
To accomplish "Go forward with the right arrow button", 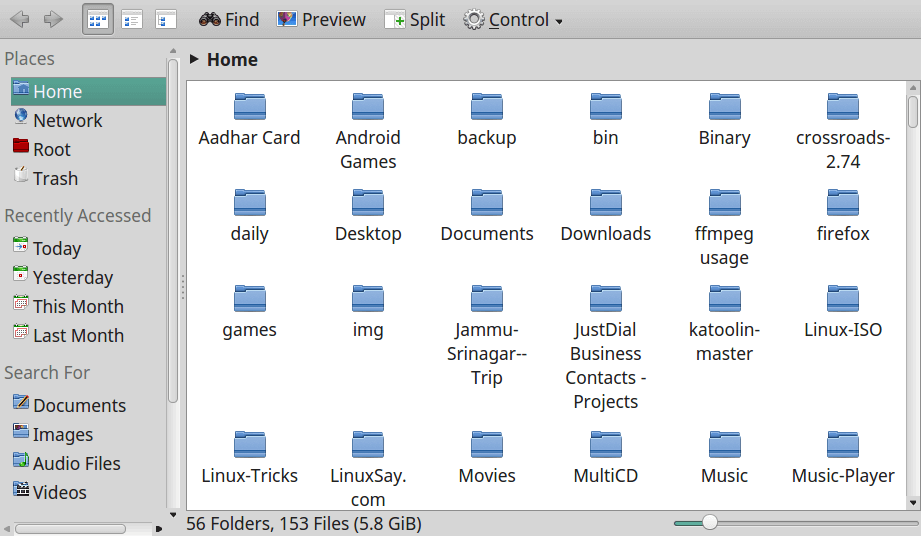I will tap(53, 19).
